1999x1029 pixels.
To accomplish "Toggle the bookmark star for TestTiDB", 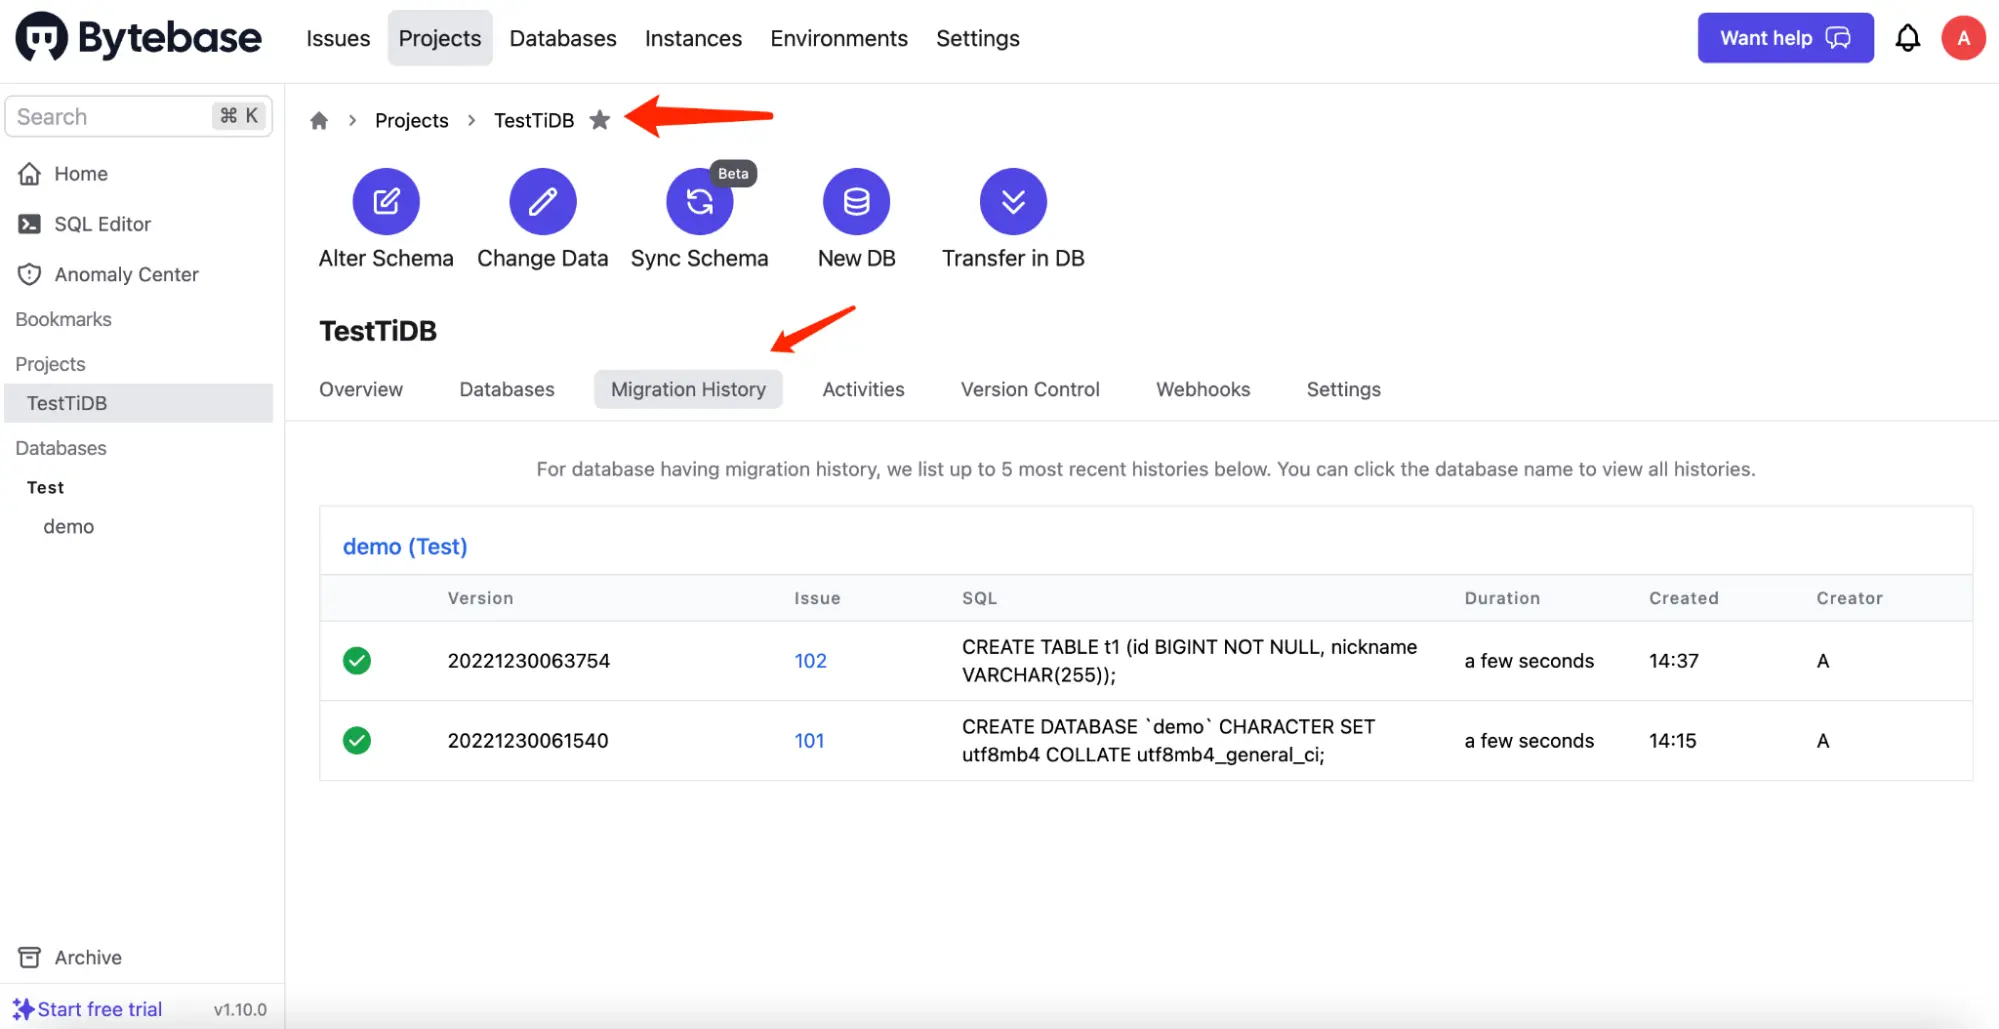I will 600,120.
